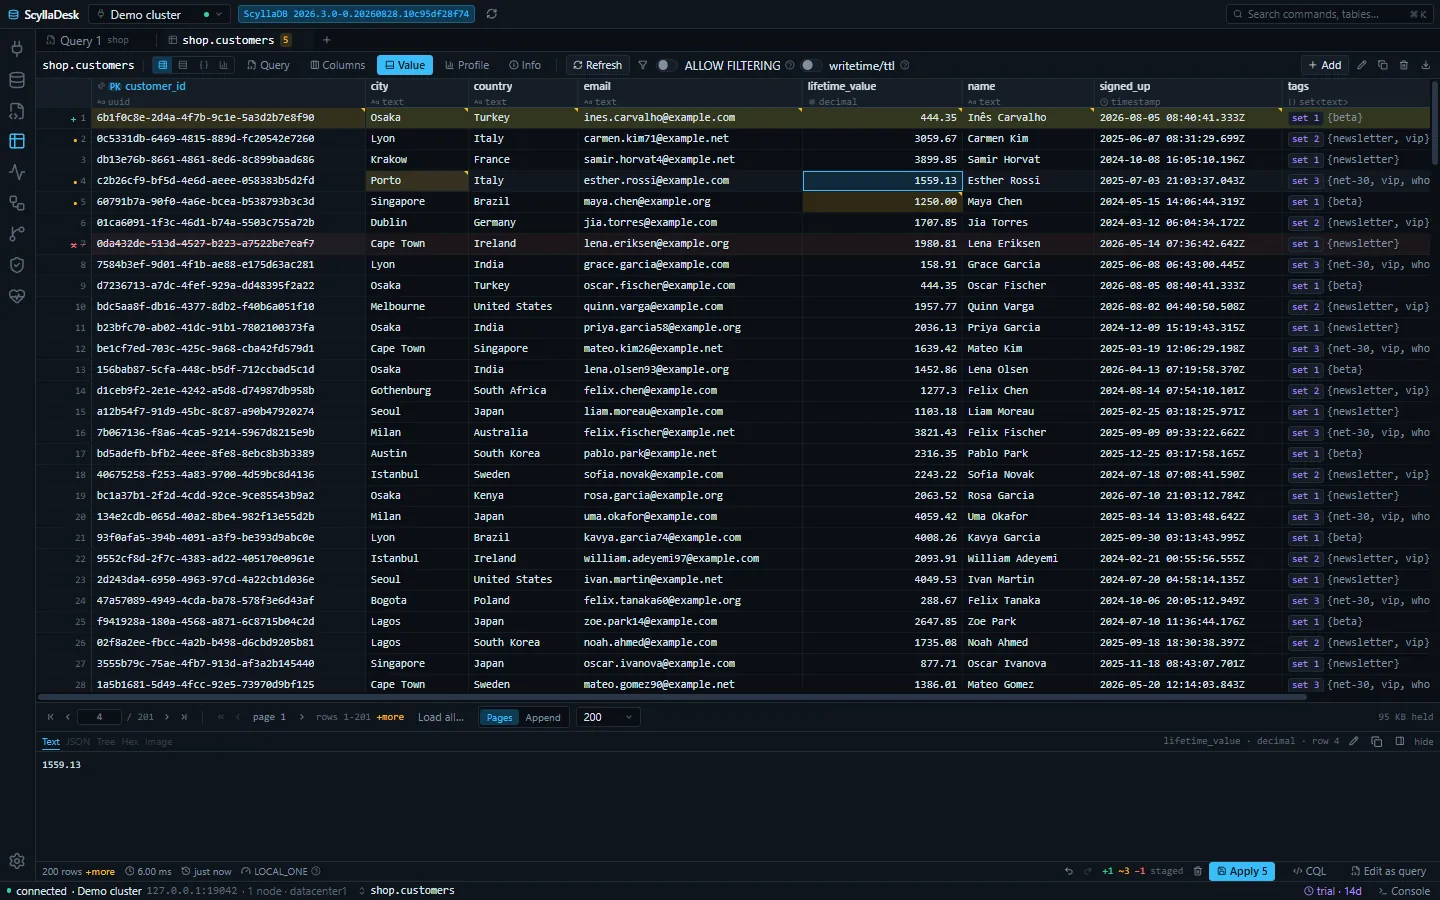Click Load all... link

[x=441, y=717]
